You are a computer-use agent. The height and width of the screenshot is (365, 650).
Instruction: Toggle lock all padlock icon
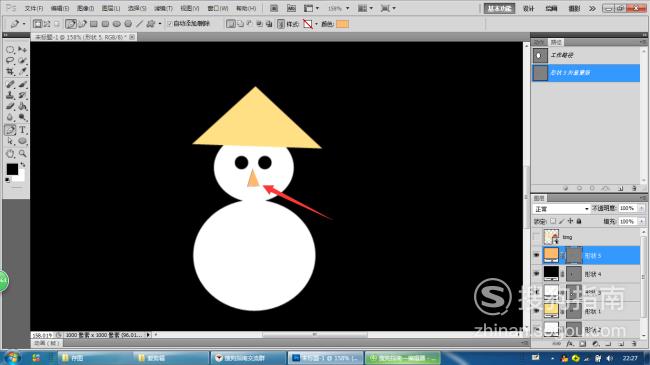pyautogui.click(x=579, y=221)
